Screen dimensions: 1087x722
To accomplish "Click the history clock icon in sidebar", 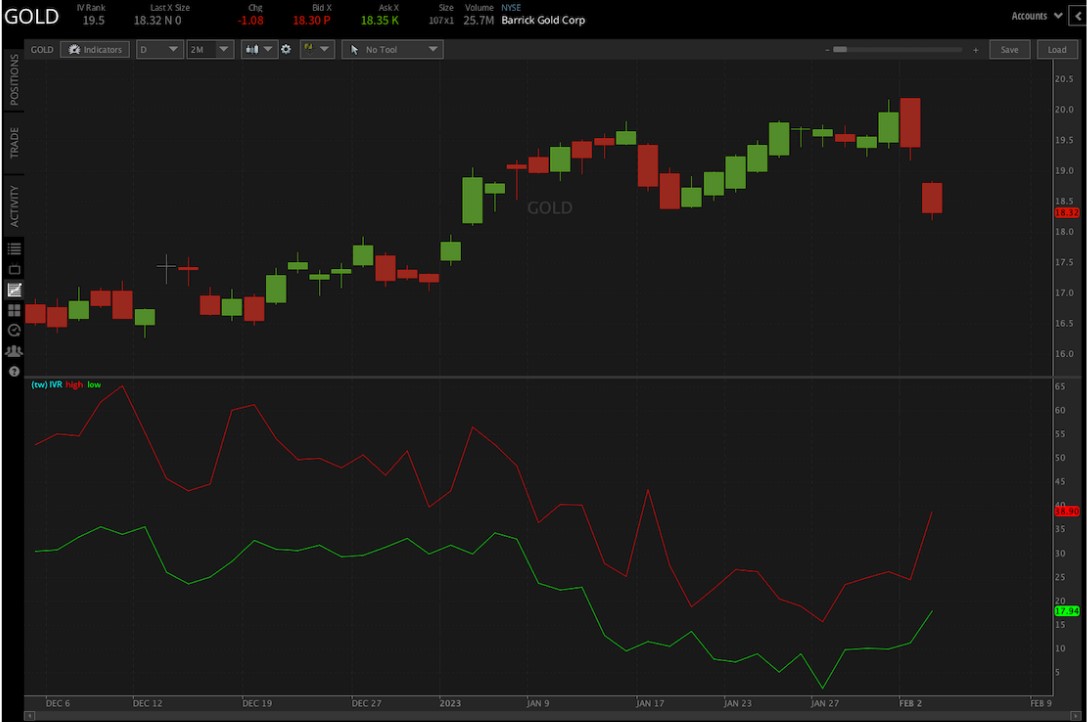I will point(13,330).
